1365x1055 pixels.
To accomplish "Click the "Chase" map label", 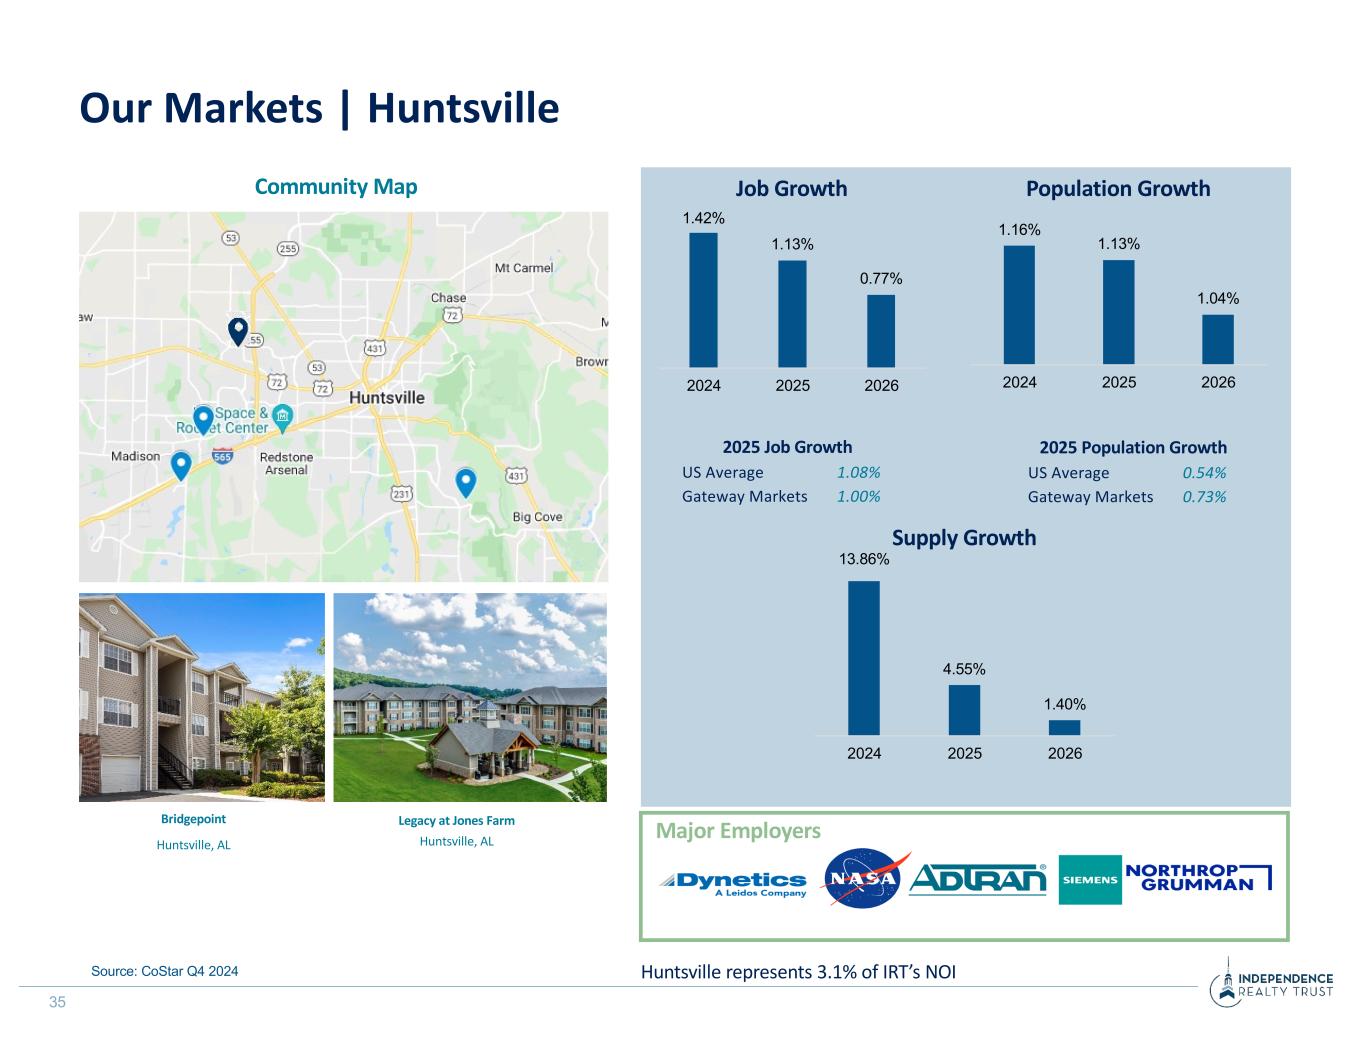I will (x=448, y=298).
